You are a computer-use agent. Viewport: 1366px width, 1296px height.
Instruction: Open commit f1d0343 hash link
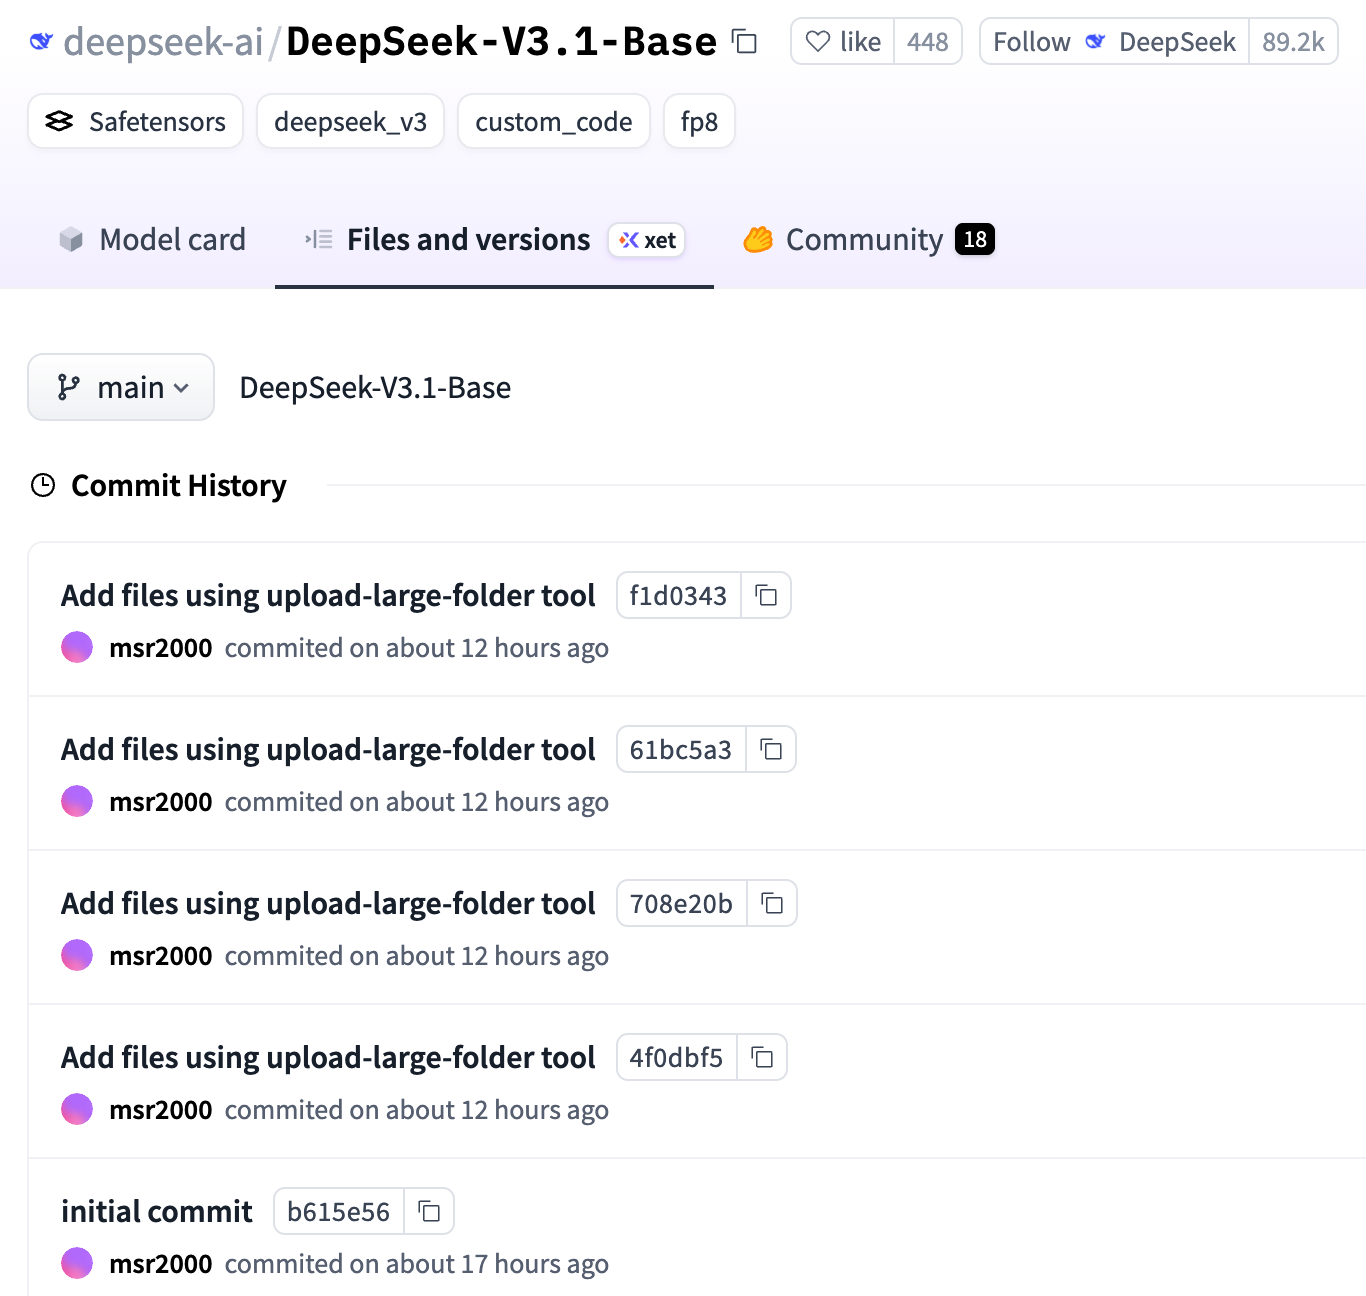pos(678,596)
